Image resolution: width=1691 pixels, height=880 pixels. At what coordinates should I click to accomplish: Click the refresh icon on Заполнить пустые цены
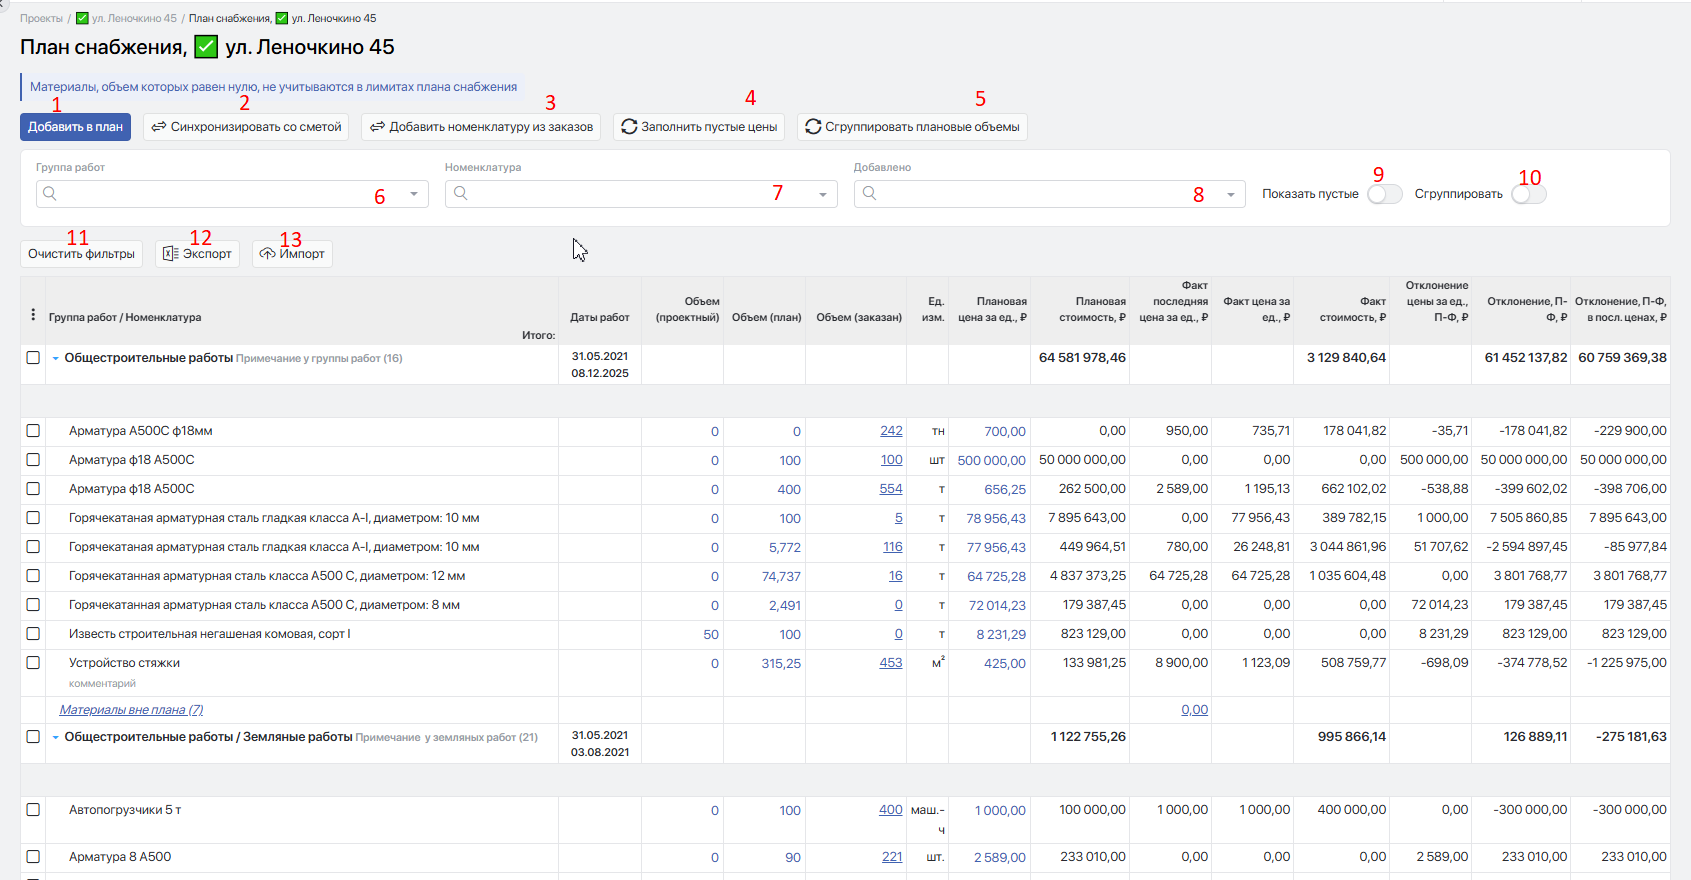629,127
